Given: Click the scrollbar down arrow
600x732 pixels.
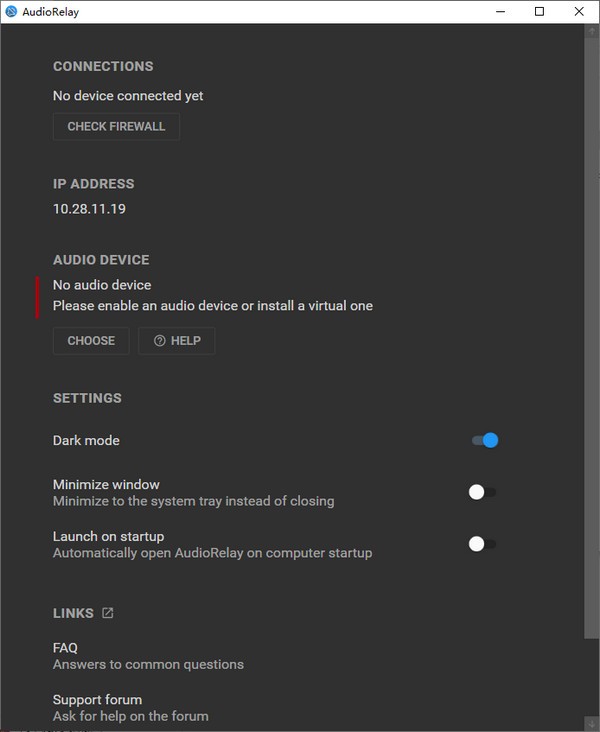Looking at the screenshot, I should (x=592, y=723).
